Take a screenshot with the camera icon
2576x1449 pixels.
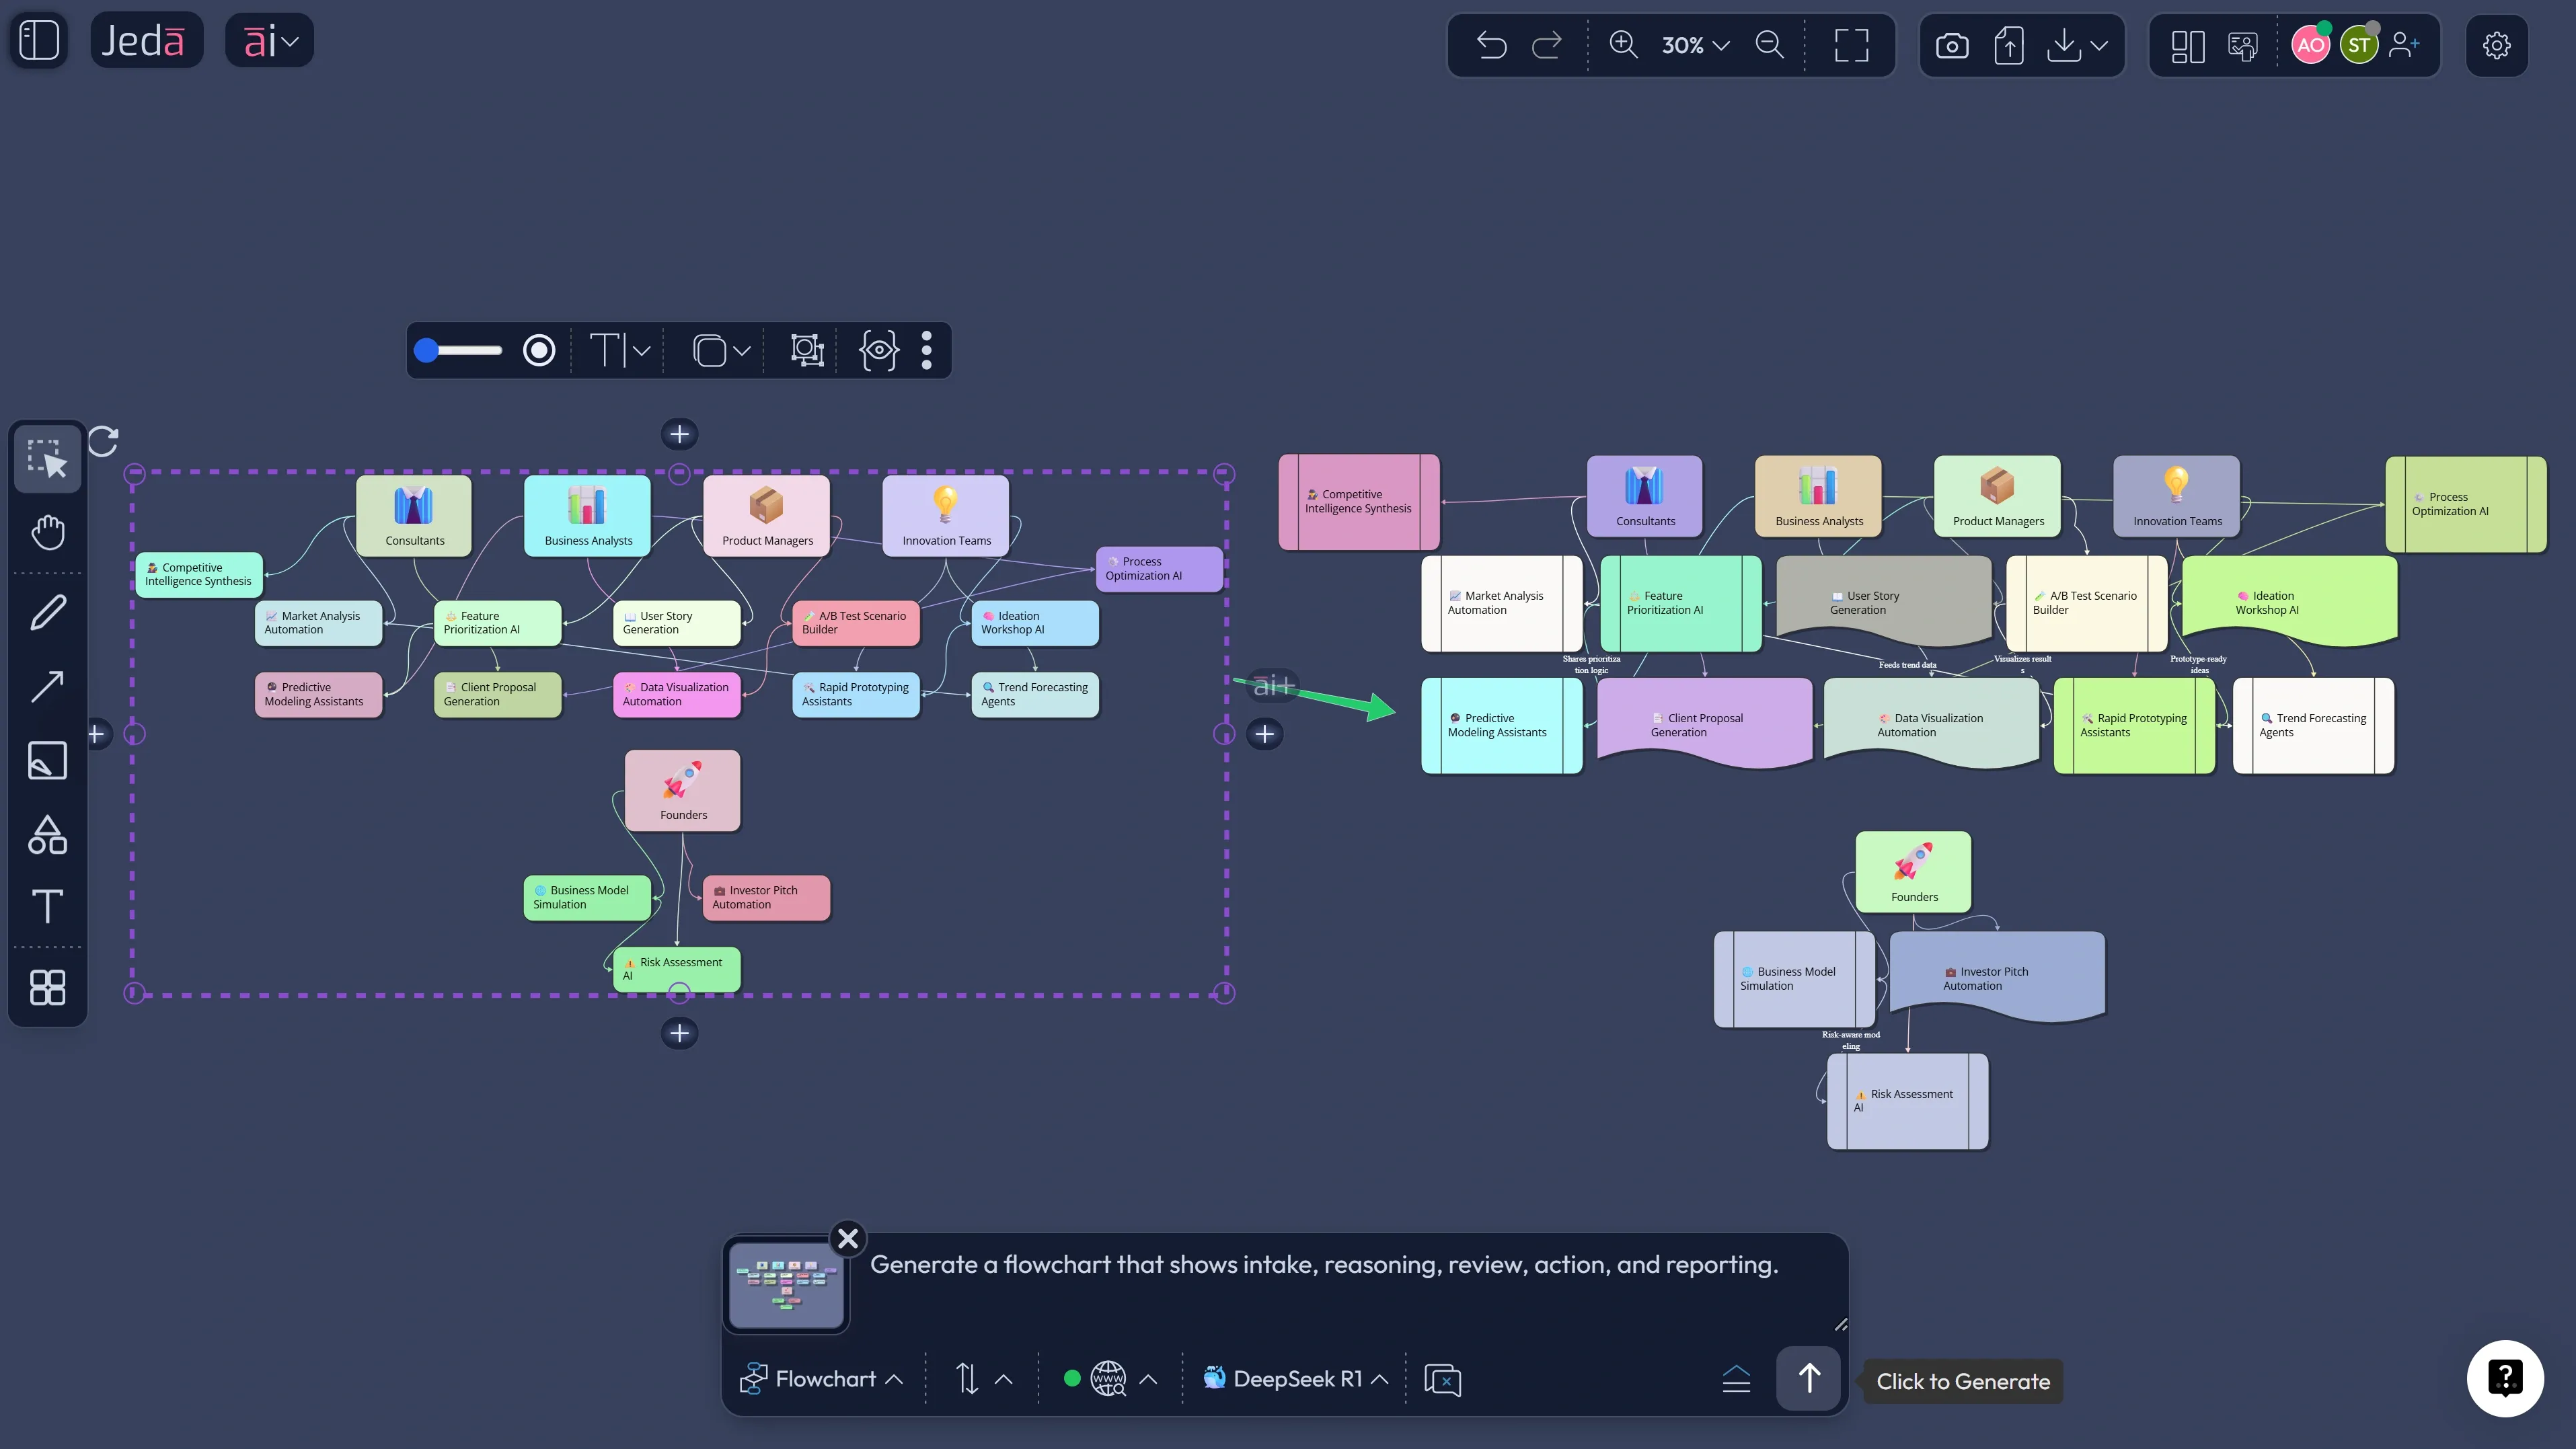[x=1951, y=45]
